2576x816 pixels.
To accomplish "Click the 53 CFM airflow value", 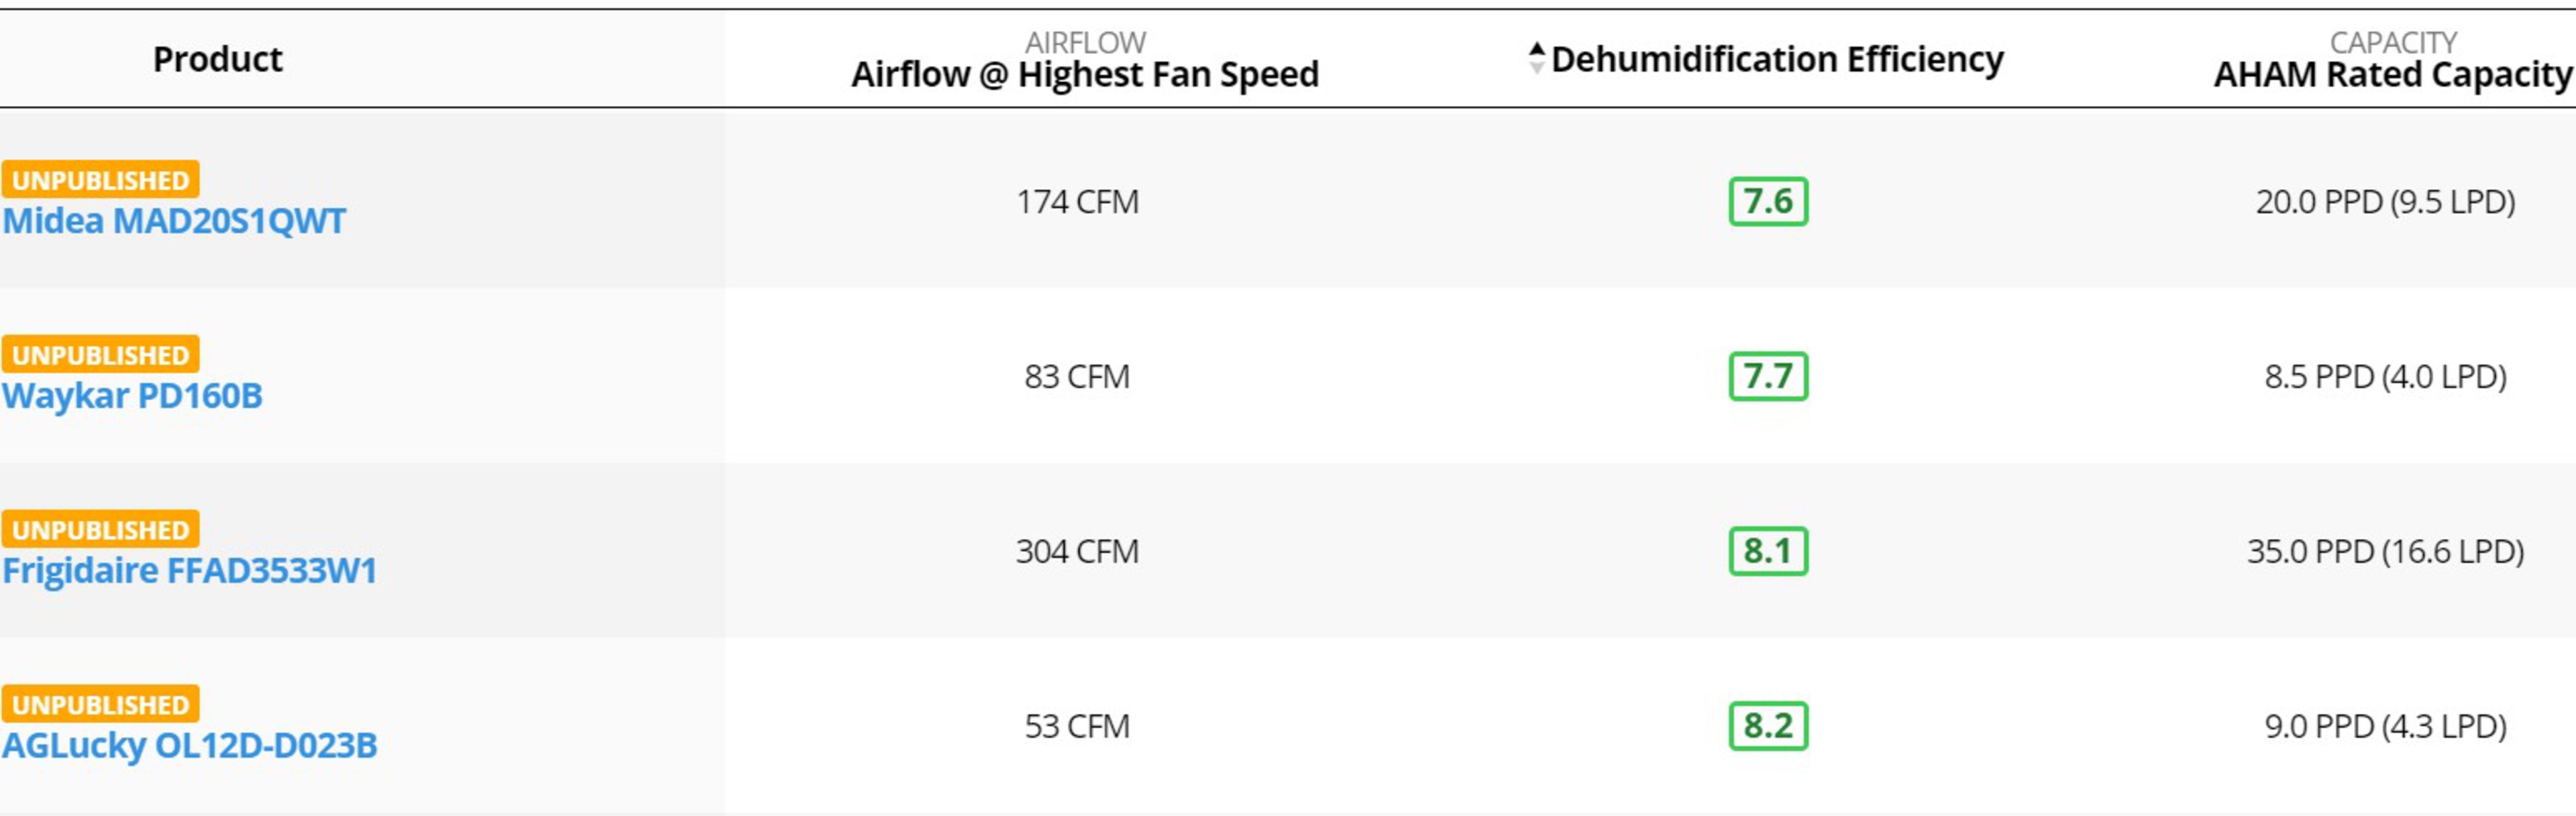I will [x=1077, y=727].
